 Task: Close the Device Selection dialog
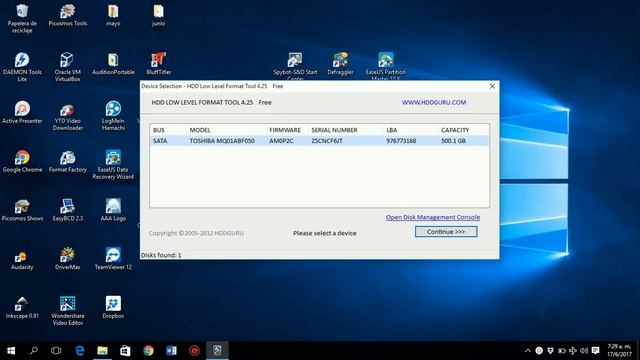coord(492,86)
